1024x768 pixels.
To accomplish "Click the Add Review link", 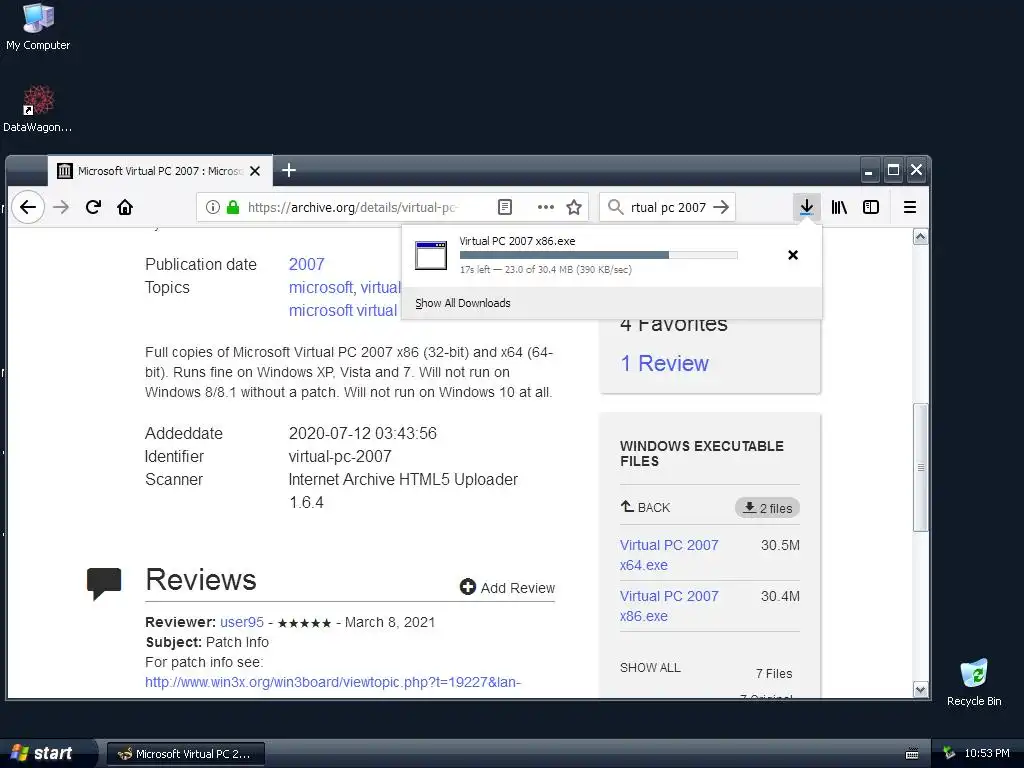I will point(517,588).
